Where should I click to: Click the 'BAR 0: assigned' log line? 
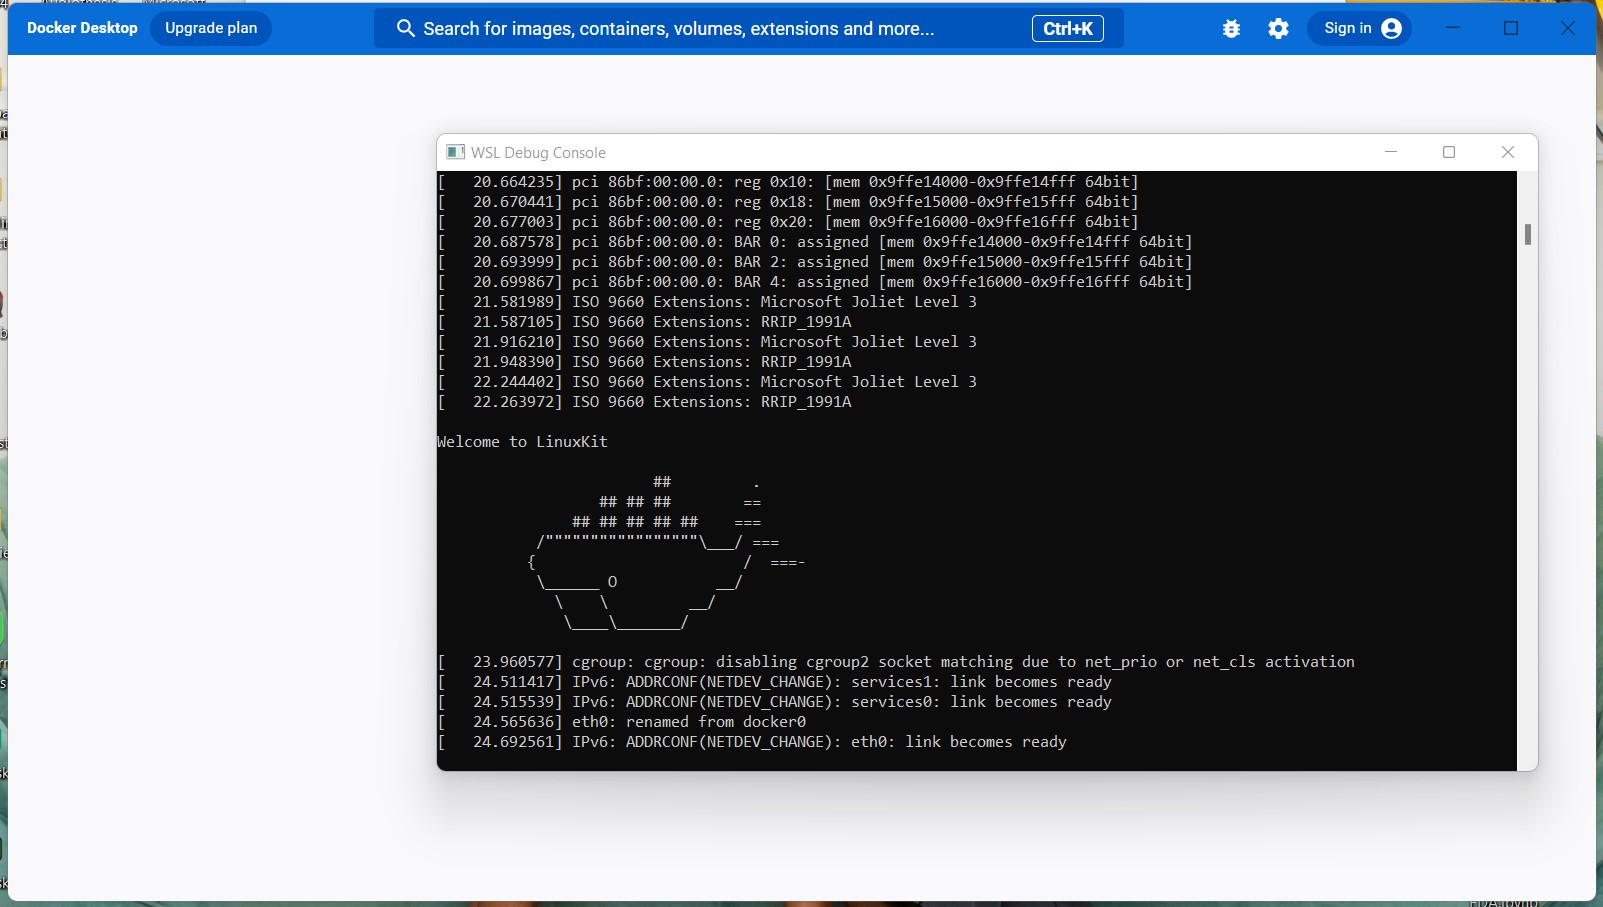[x=815, y=242]
